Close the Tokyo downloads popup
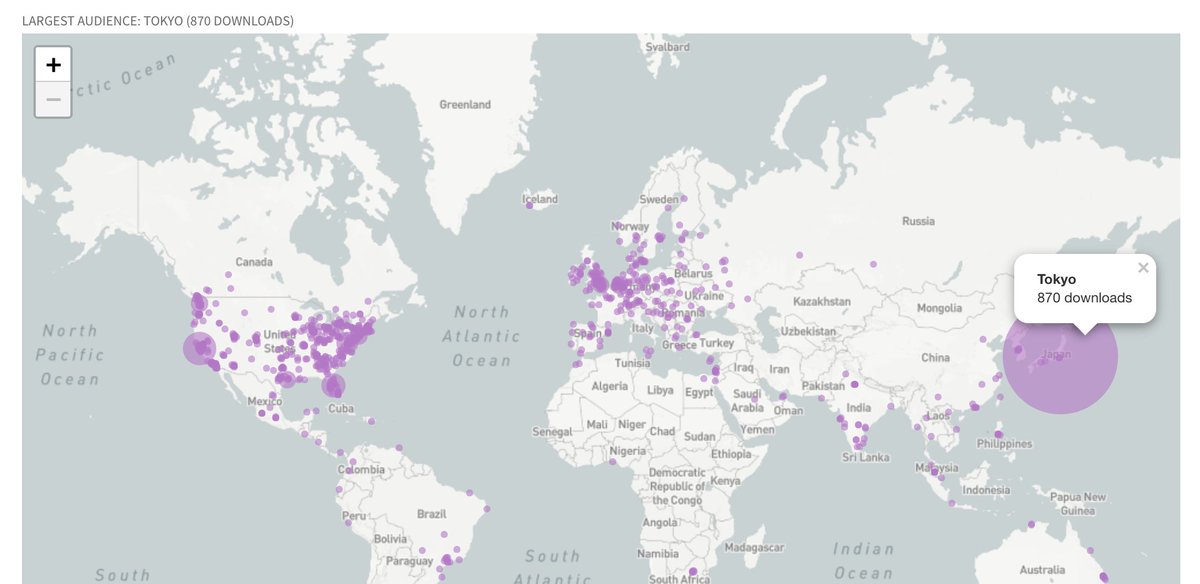Viewport: 1200px width, 584px height. tap(1143, 268)
